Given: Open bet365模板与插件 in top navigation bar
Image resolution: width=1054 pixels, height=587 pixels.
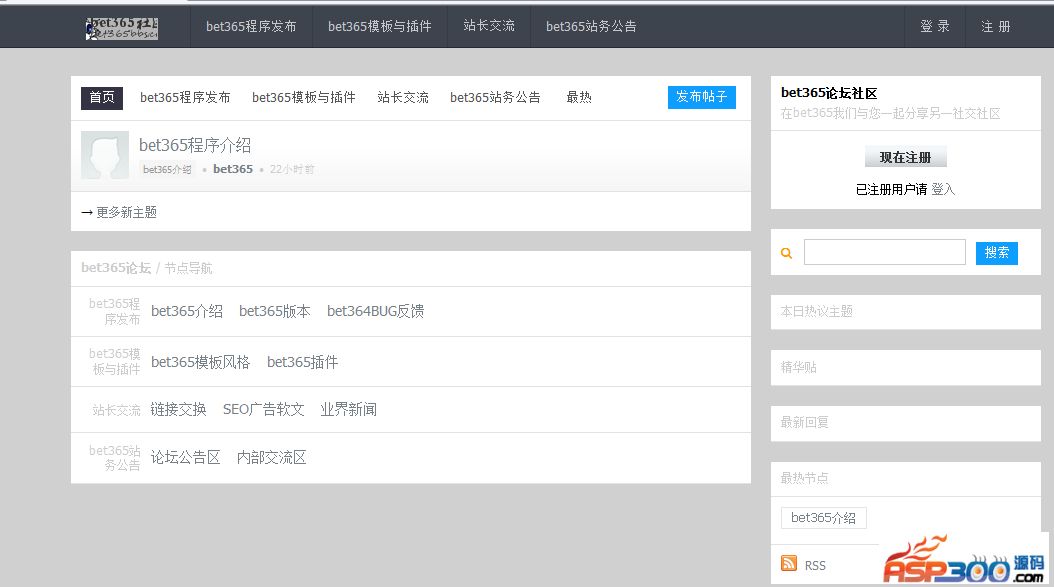Looking at the screenshot, I should (x=379, y=27).
